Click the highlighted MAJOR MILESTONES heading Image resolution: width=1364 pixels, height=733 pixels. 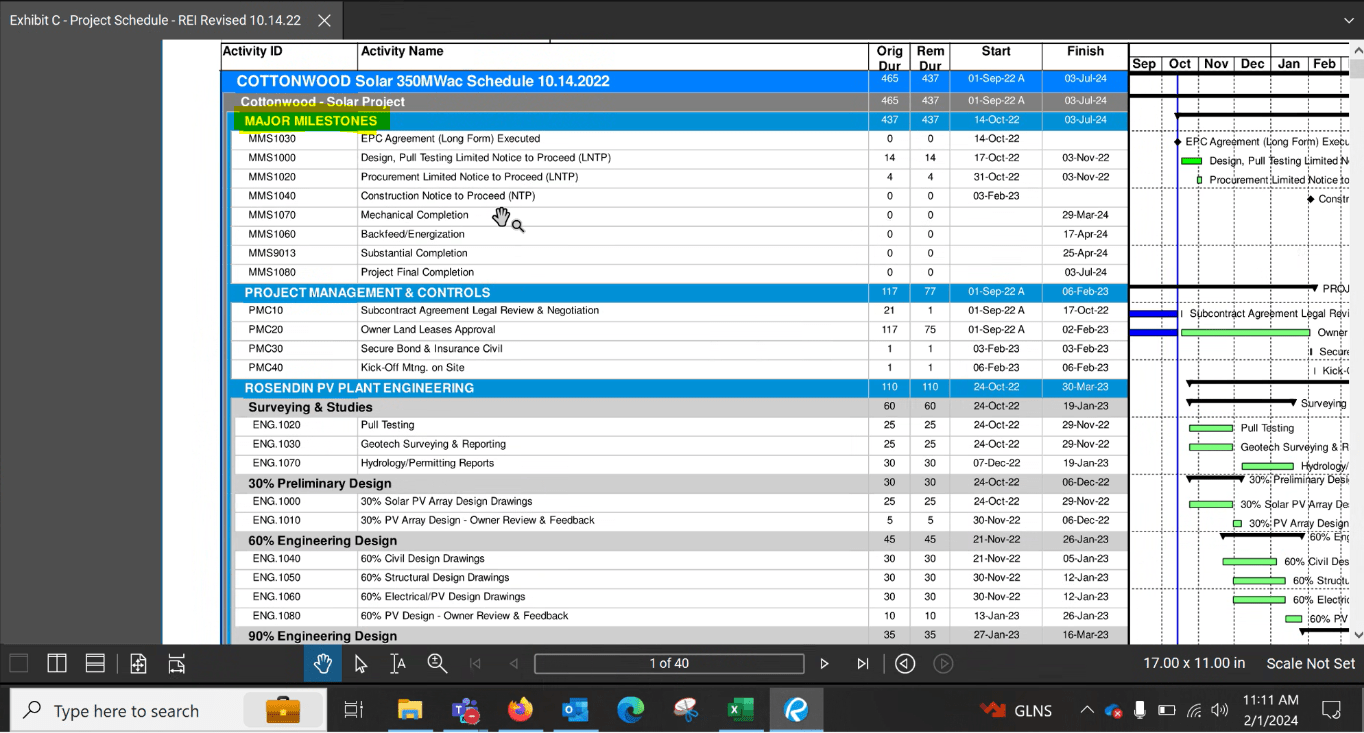(311, 121)
